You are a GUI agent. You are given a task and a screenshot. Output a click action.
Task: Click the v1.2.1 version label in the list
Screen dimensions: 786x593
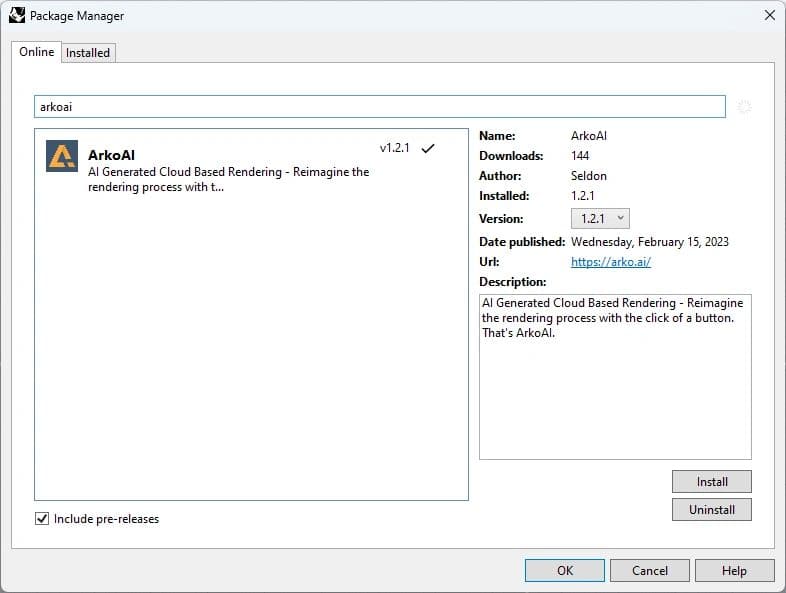point(395,148)
